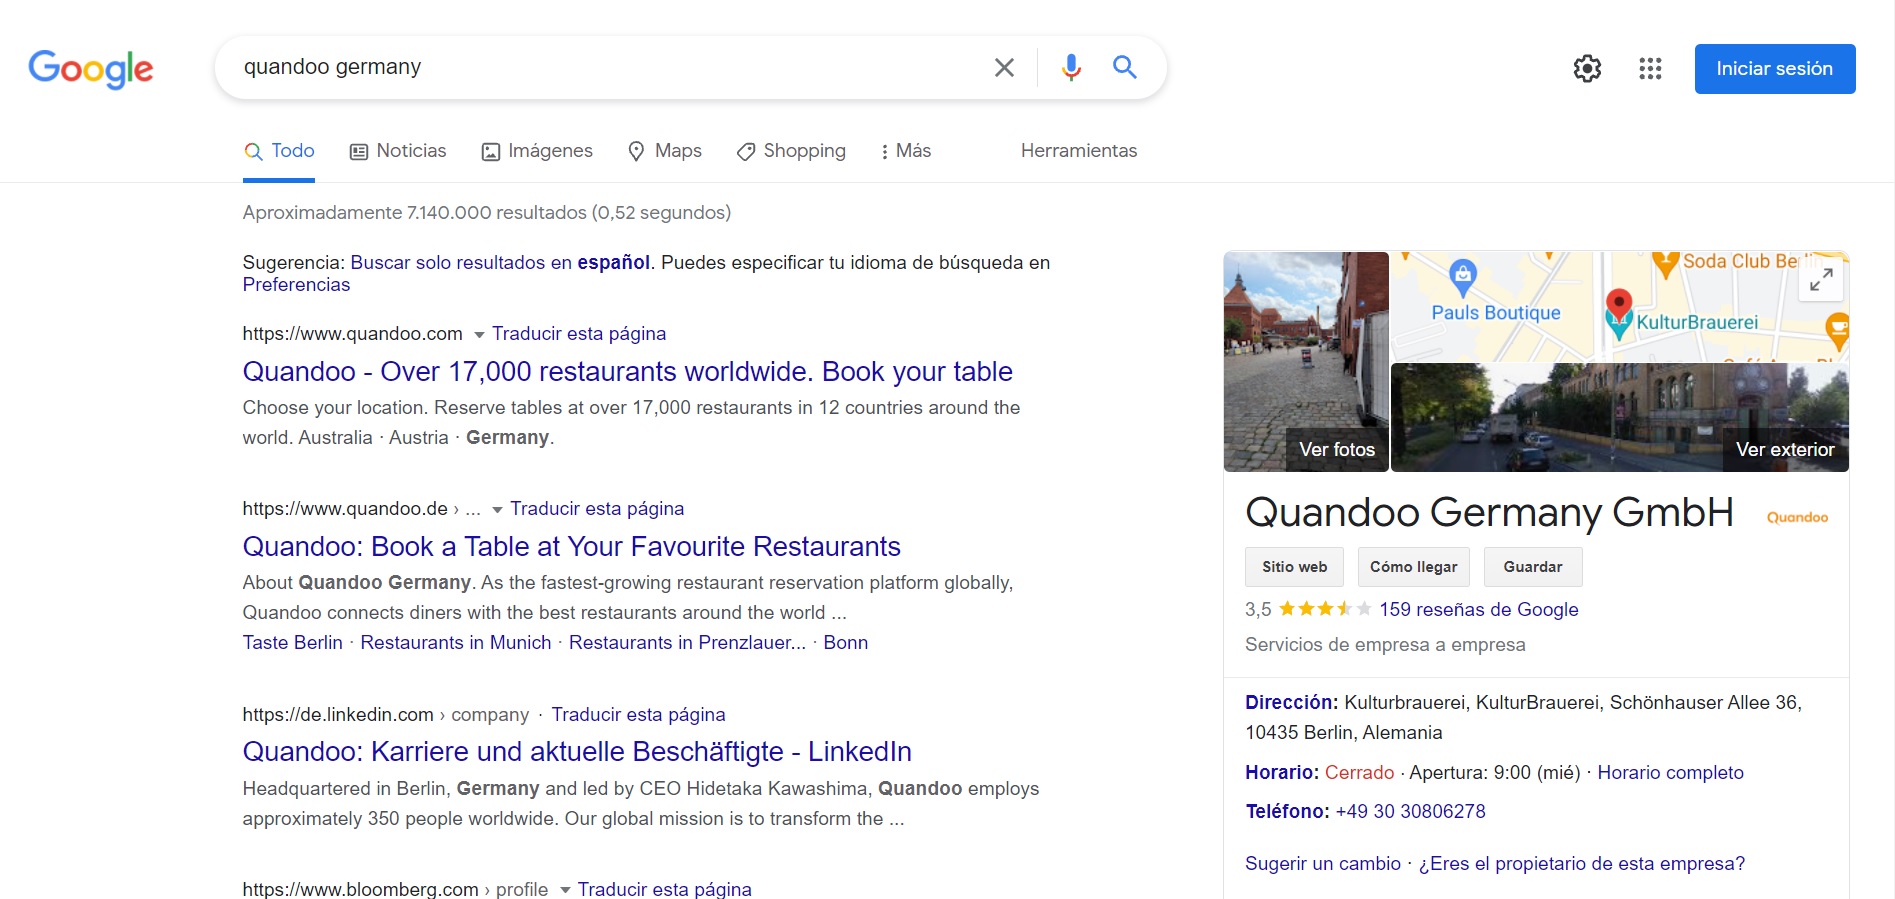1895x899 pixels.
Task: Click the star rating icons
Action: click(1324, 609)
